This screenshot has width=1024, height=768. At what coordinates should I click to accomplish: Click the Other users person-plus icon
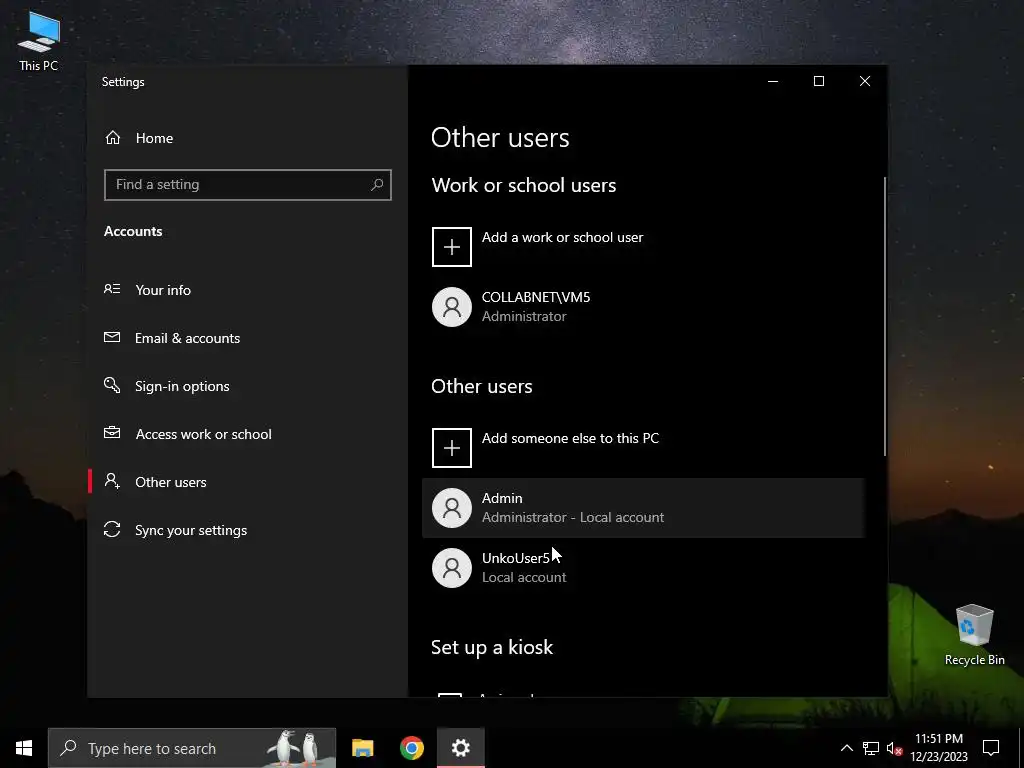click(112, 481)
